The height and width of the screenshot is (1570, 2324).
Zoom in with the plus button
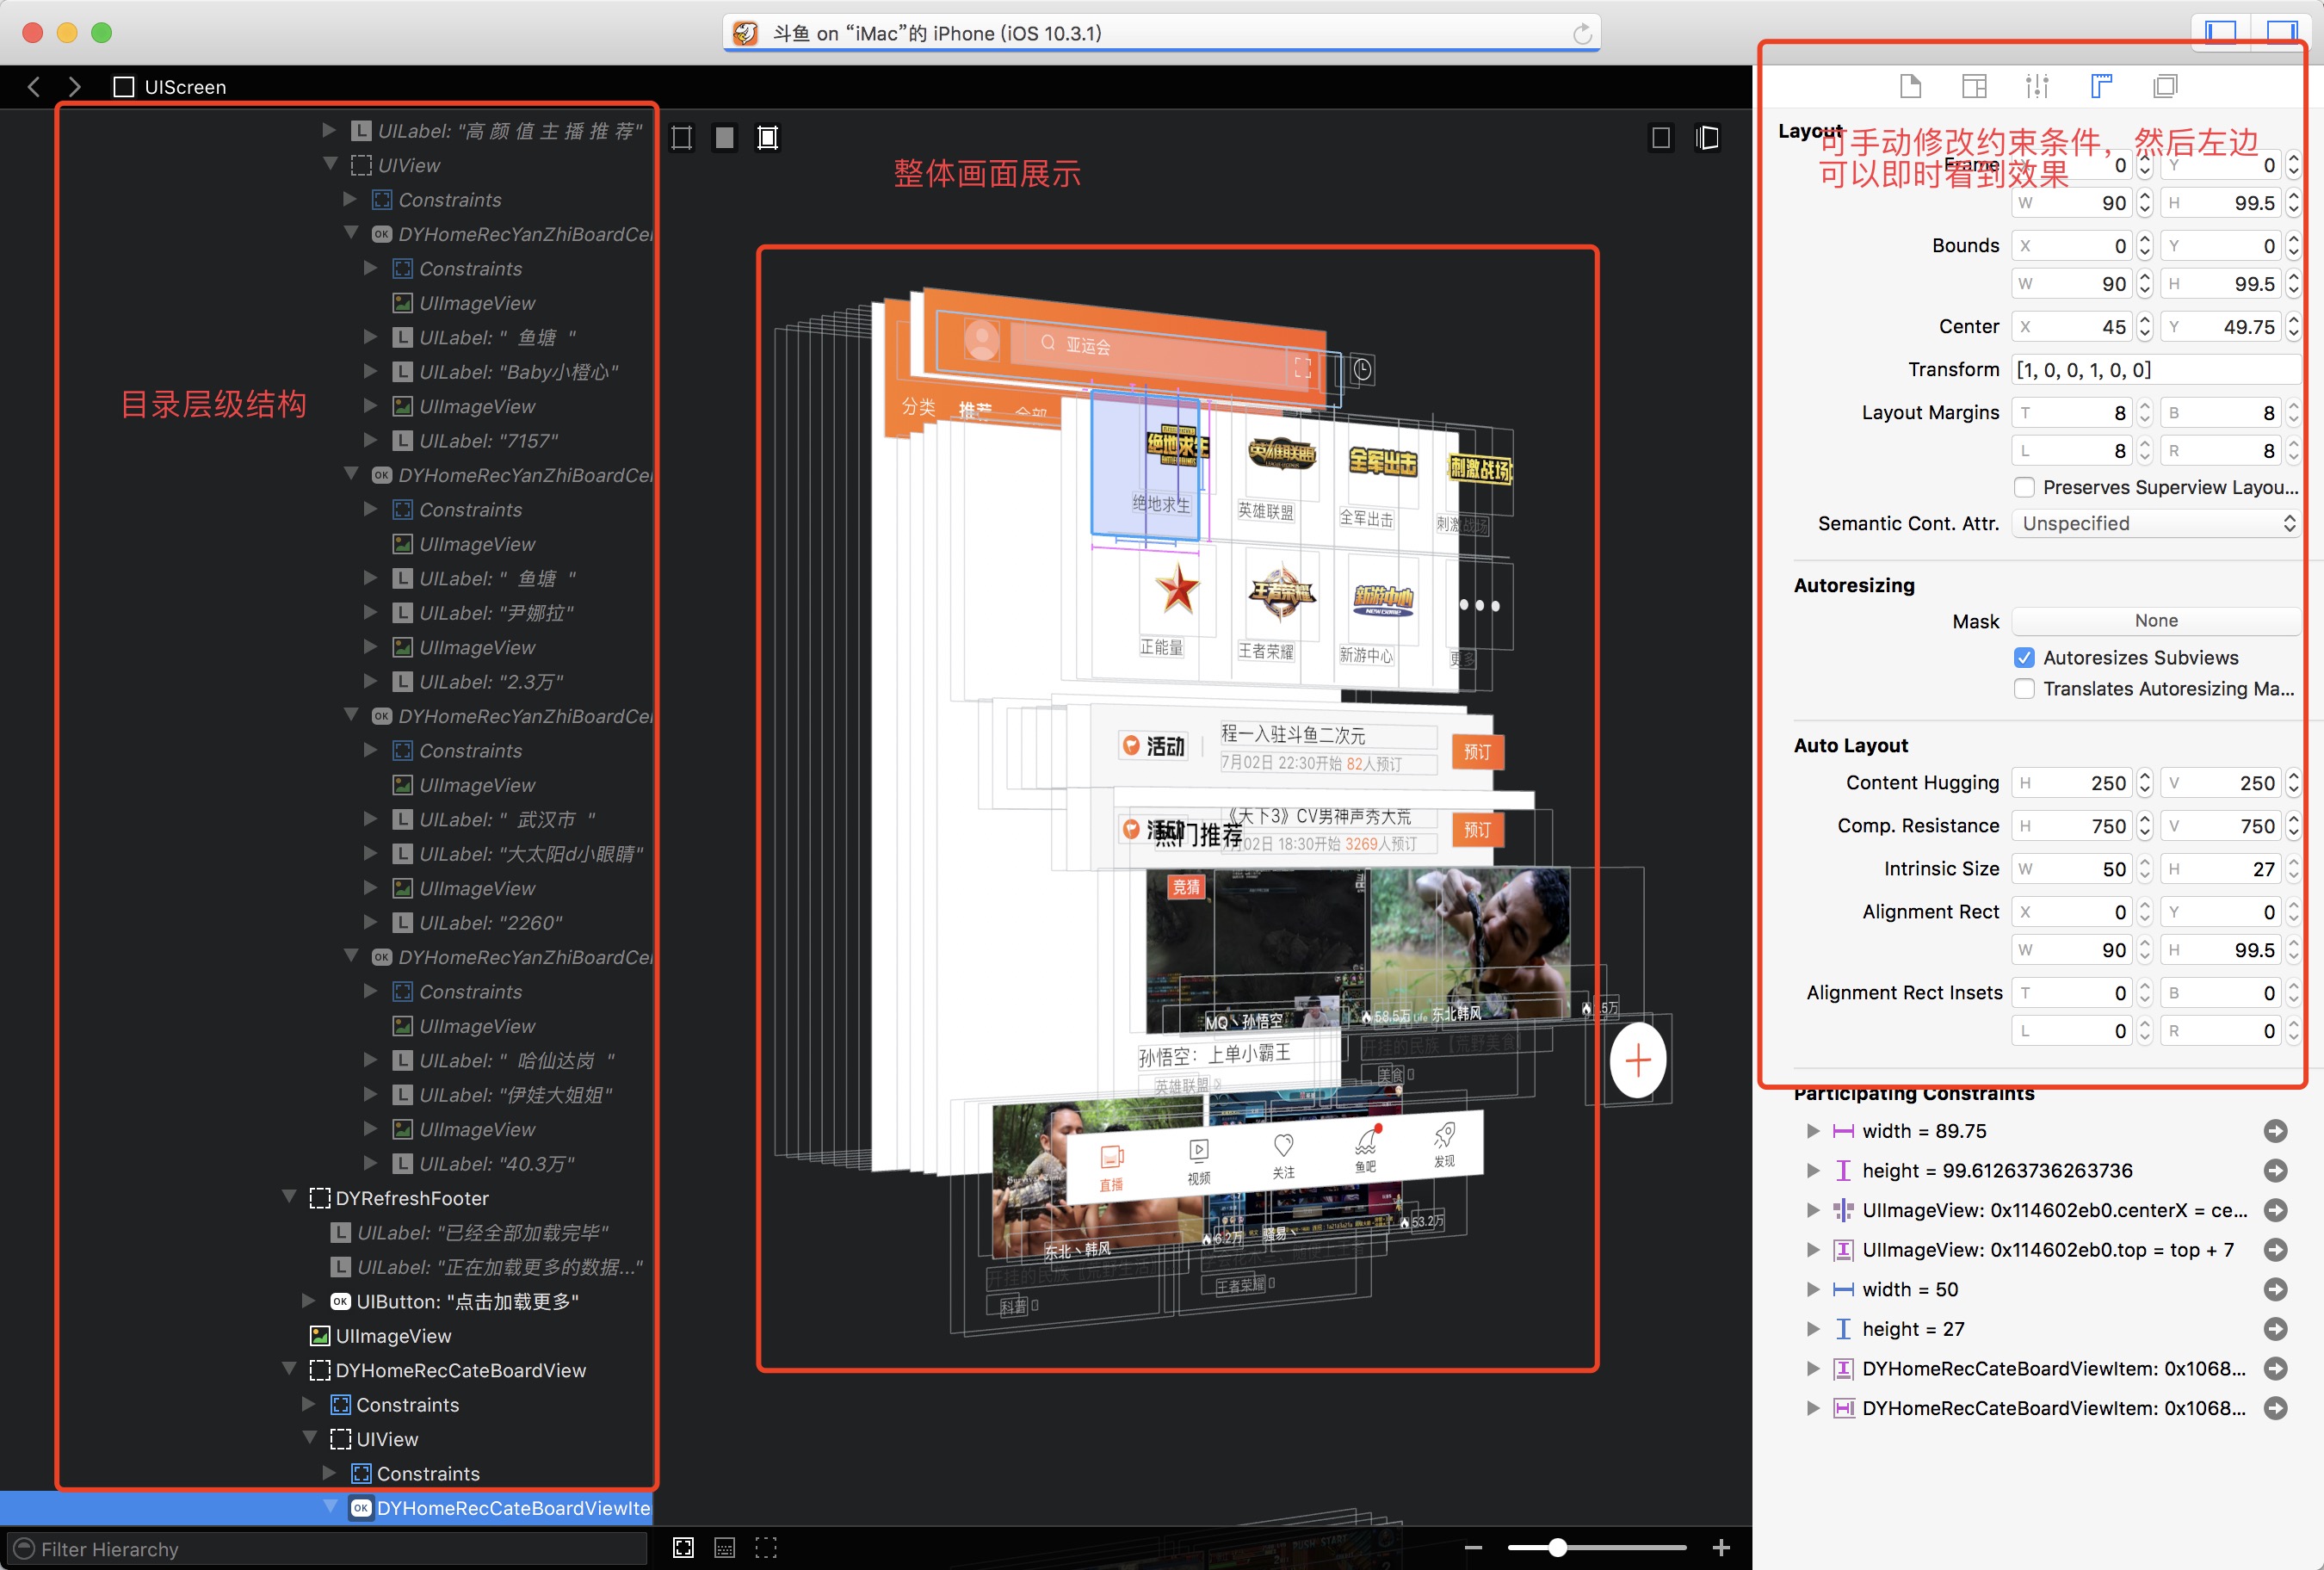tap(1721, 1548)
